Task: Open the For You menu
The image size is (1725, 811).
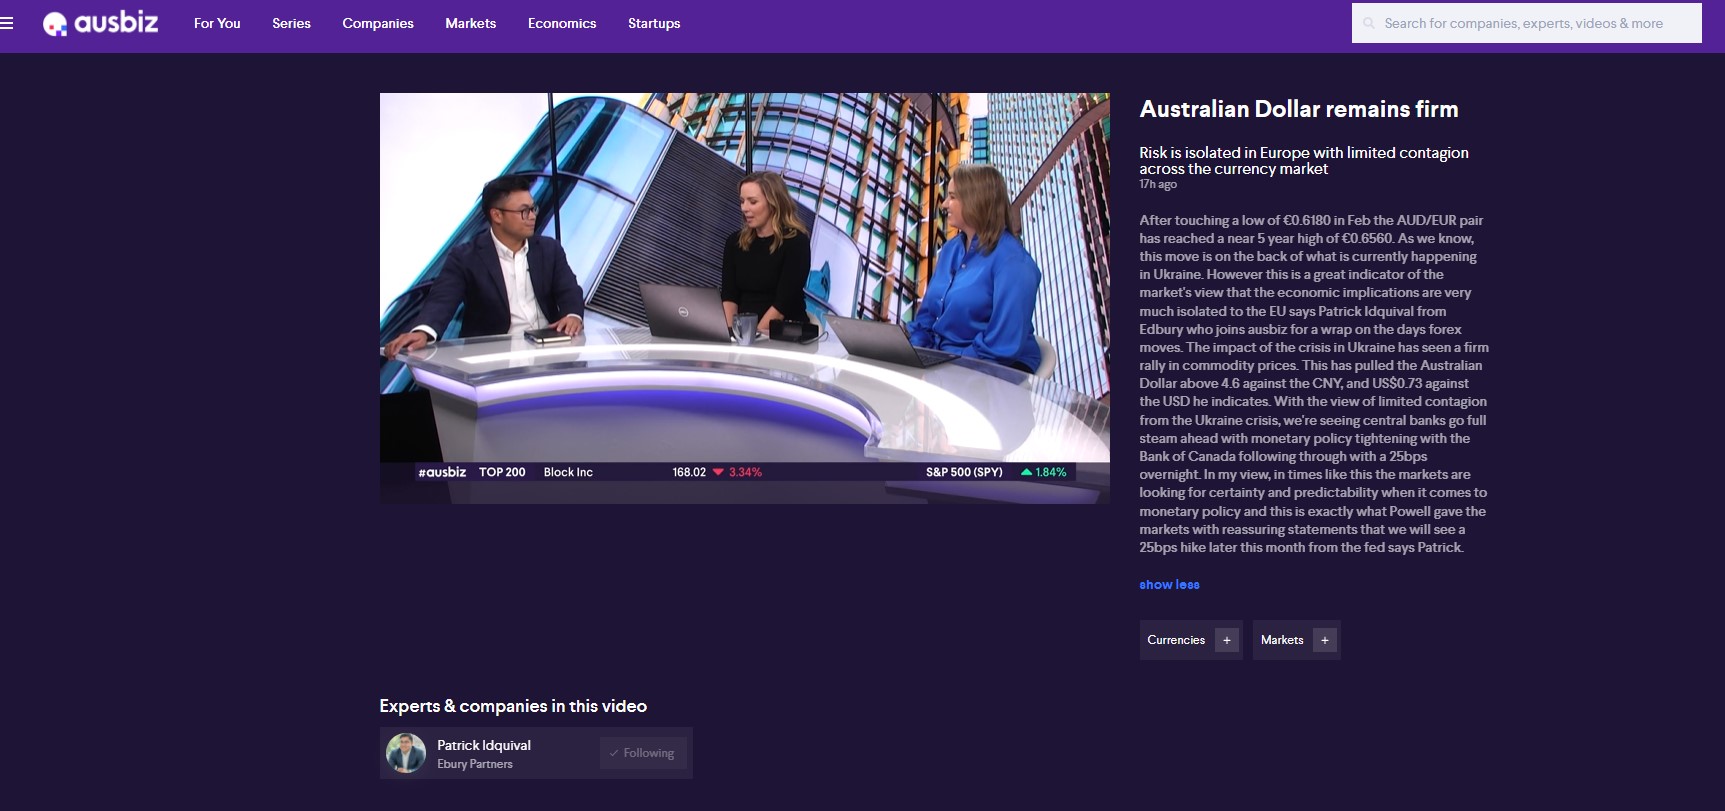Action: click(x=217, y=23)
